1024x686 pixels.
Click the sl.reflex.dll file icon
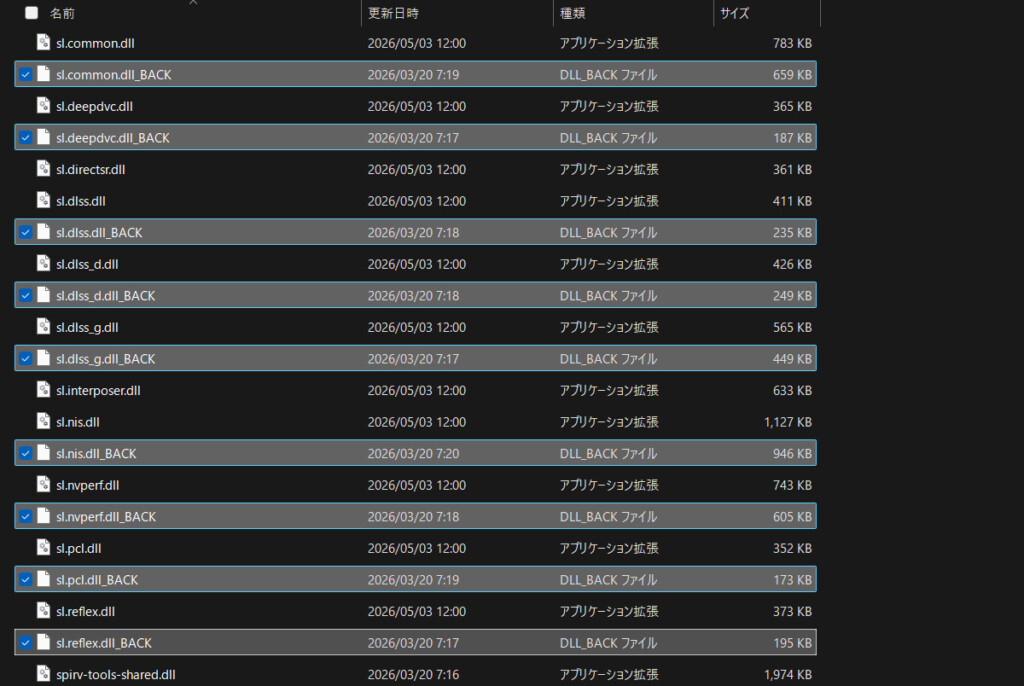[44, 611]
